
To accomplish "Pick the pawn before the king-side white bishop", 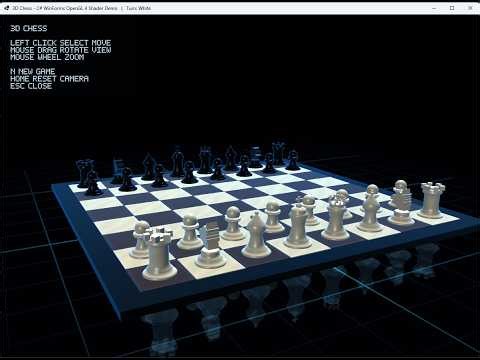I will pos(233,223).
